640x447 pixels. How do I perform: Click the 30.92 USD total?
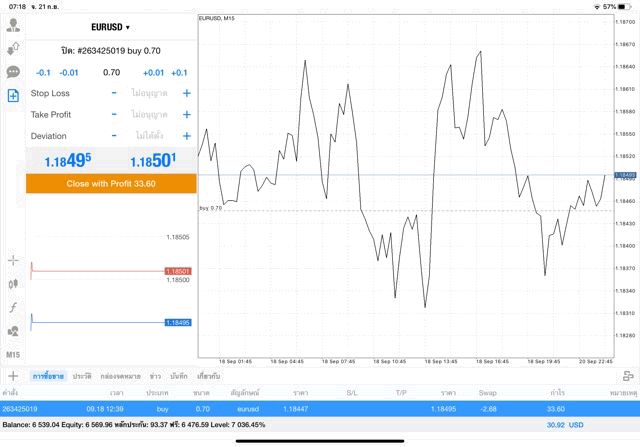click(x=565, y=425)
